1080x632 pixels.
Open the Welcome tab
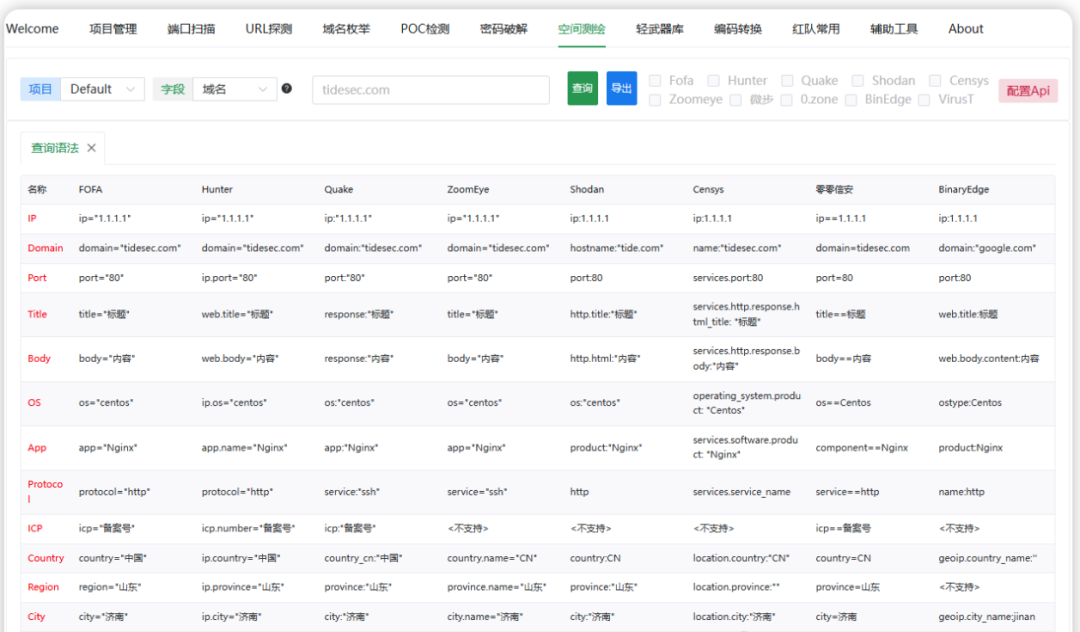tap(32, 29)
